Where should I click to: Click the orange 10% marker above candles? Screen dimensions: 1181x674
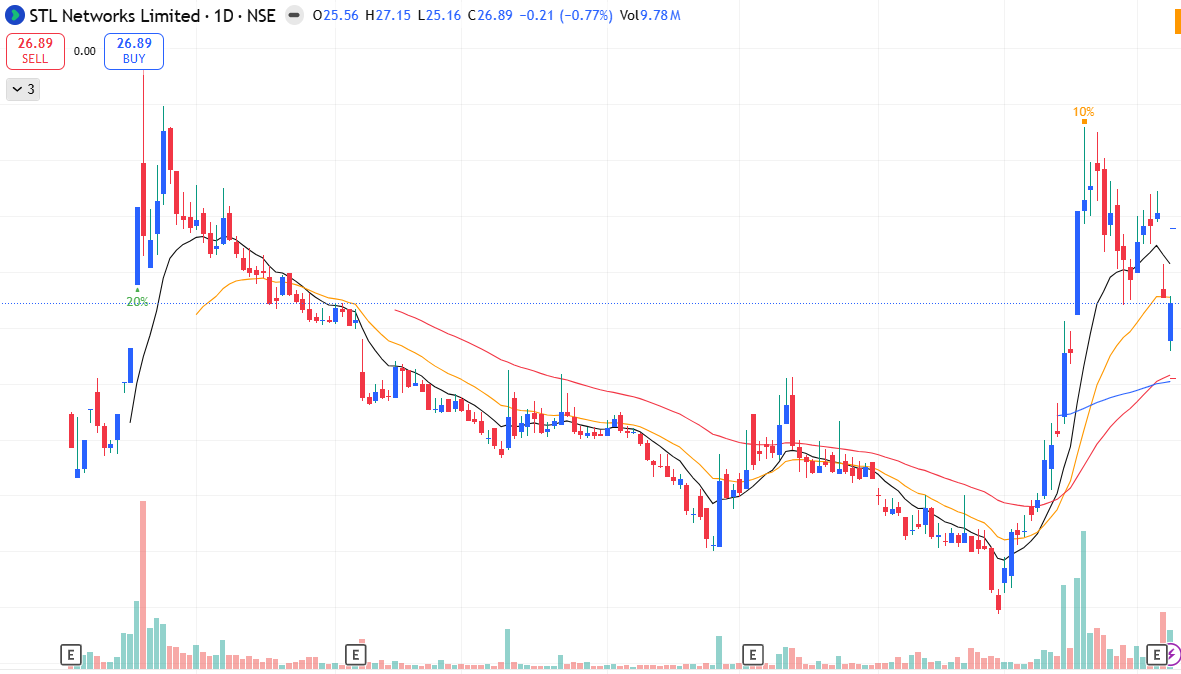point(1083,114)
